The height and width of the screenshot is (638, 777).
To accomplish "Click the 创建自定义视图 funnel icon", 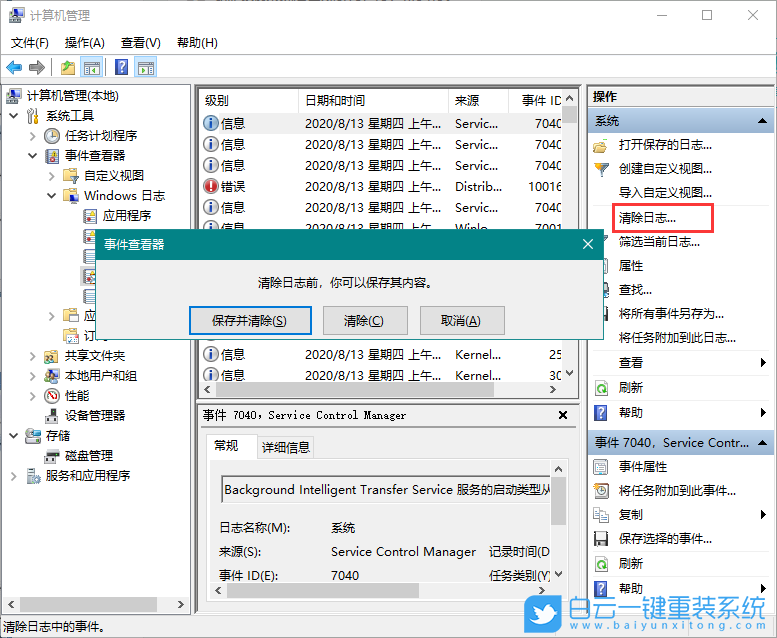I will point(601,169).
